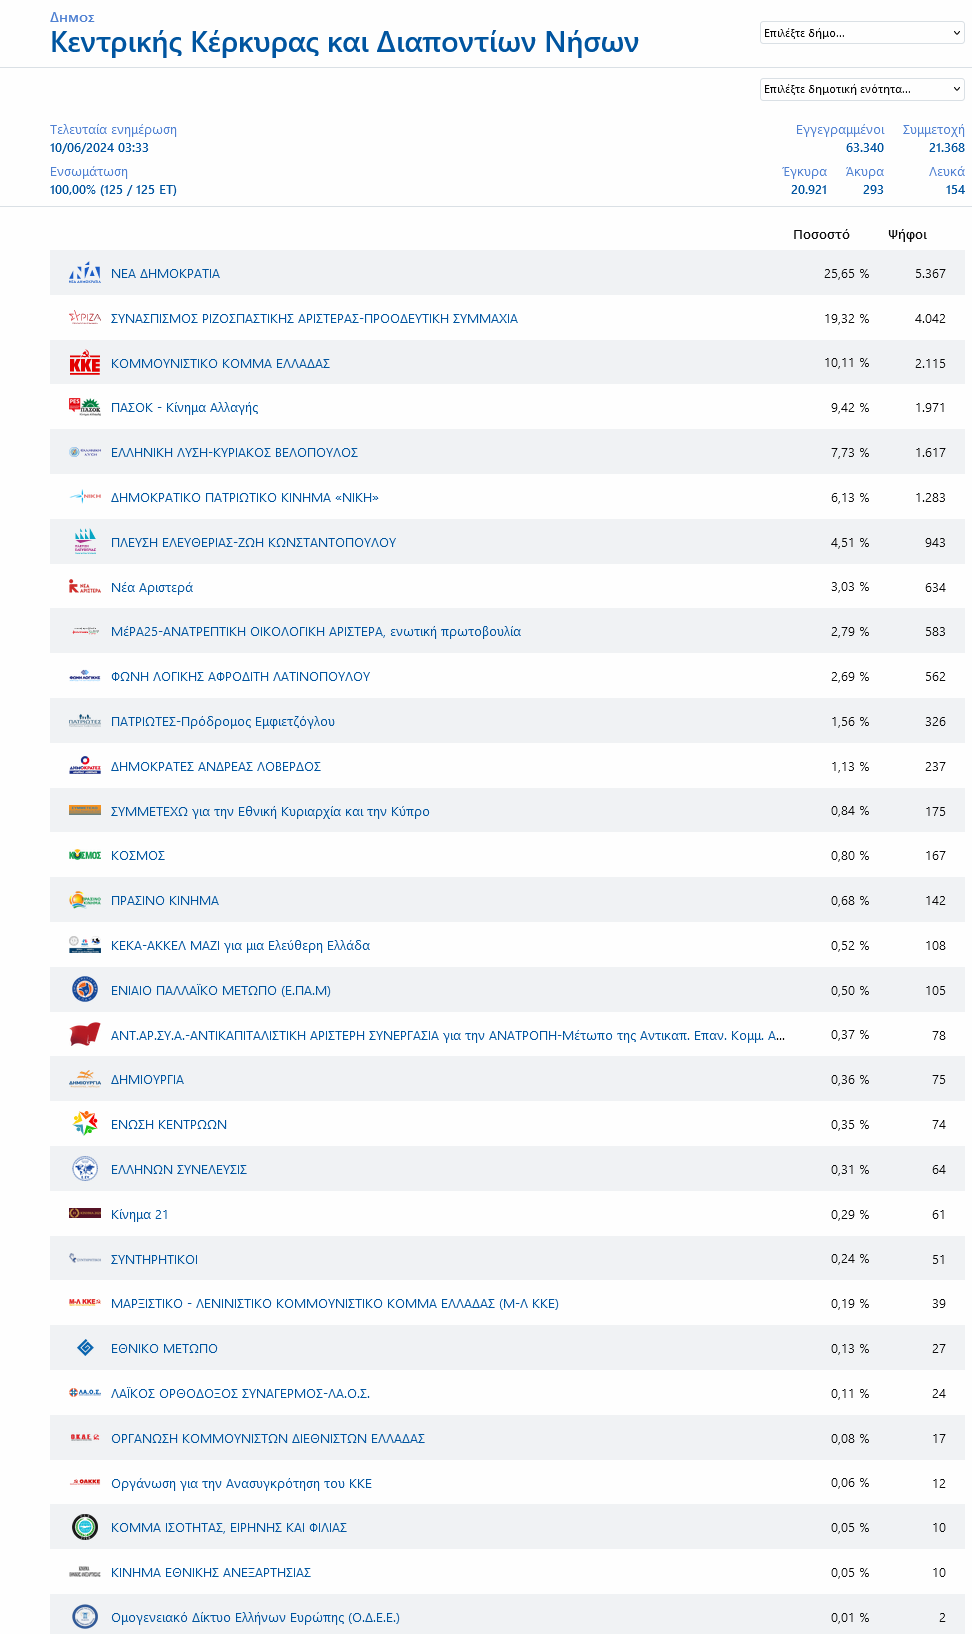Click the Κόμμα Ισότητας, Ειρήνης και Φιλίας logo
The image size is (972, 1634).
pyautogui.click(x=85, y=1527)
